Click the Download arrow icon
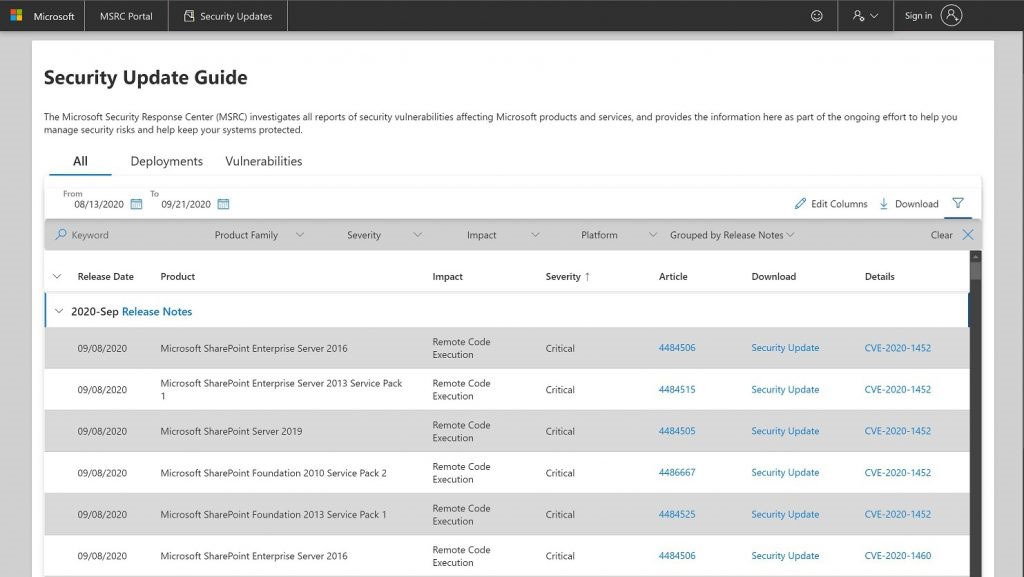The width and height of the screenshot is (1024, 577). click(884, 204)
